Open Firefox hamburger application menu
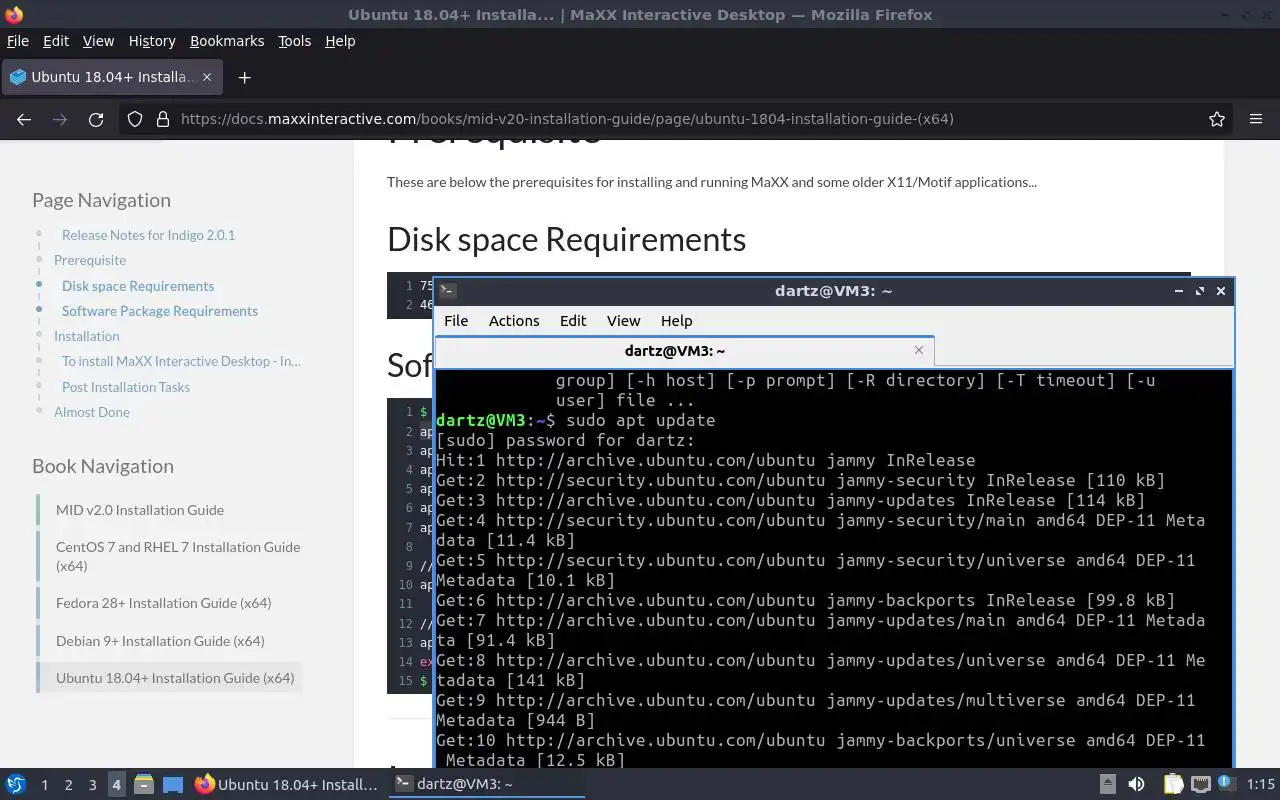Screen dimensions: 1280x800 pyautogui.click(x=1256, y=119)
